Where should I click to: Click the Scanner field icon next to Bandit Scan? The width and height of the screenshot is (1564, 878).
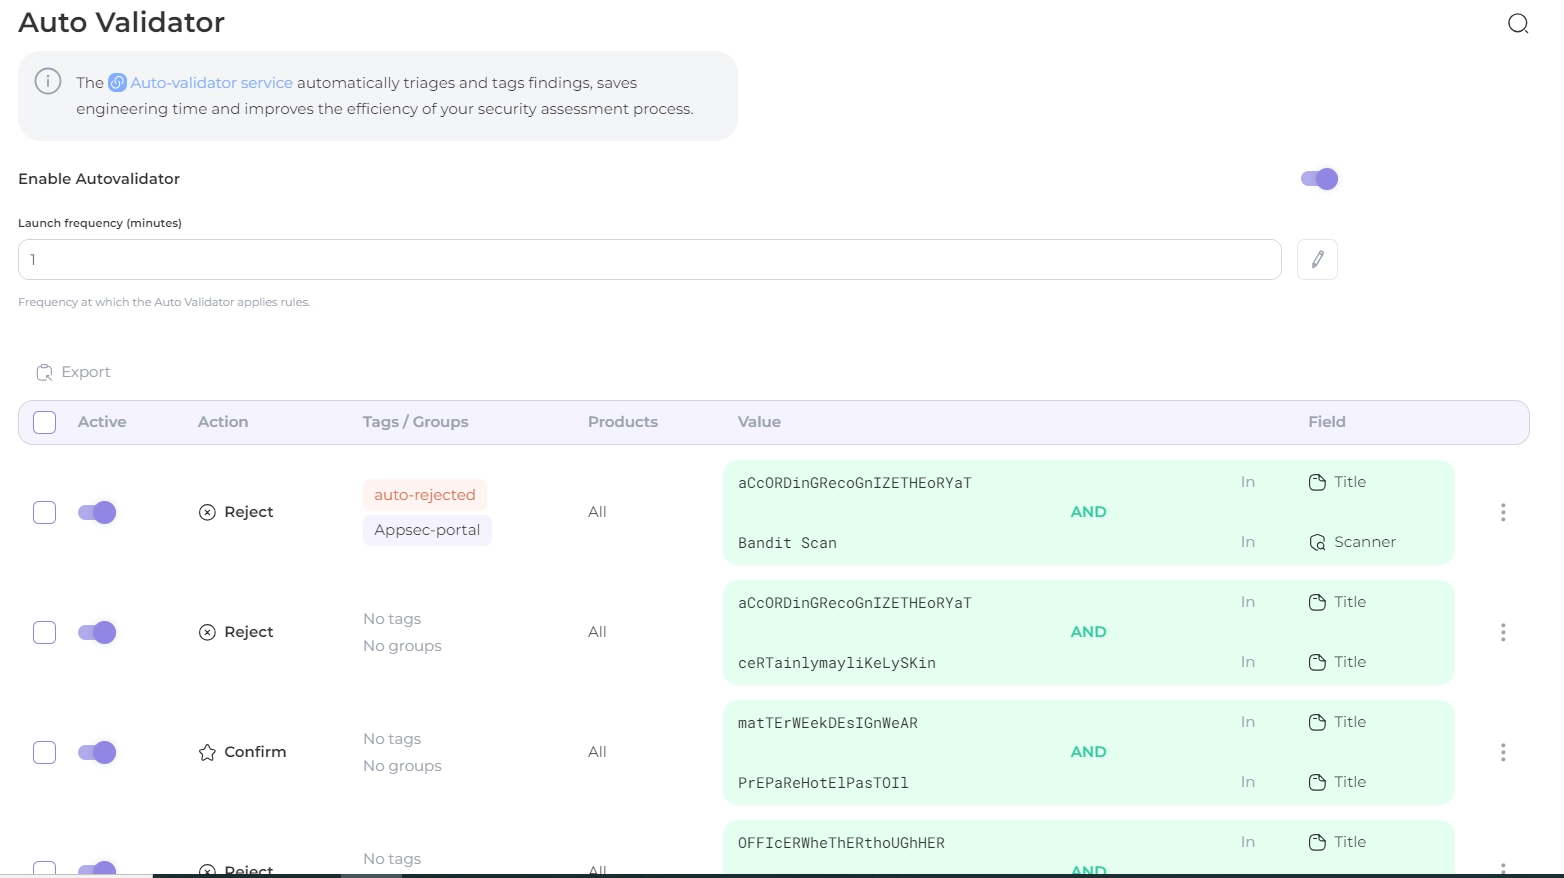[1317, 542]
